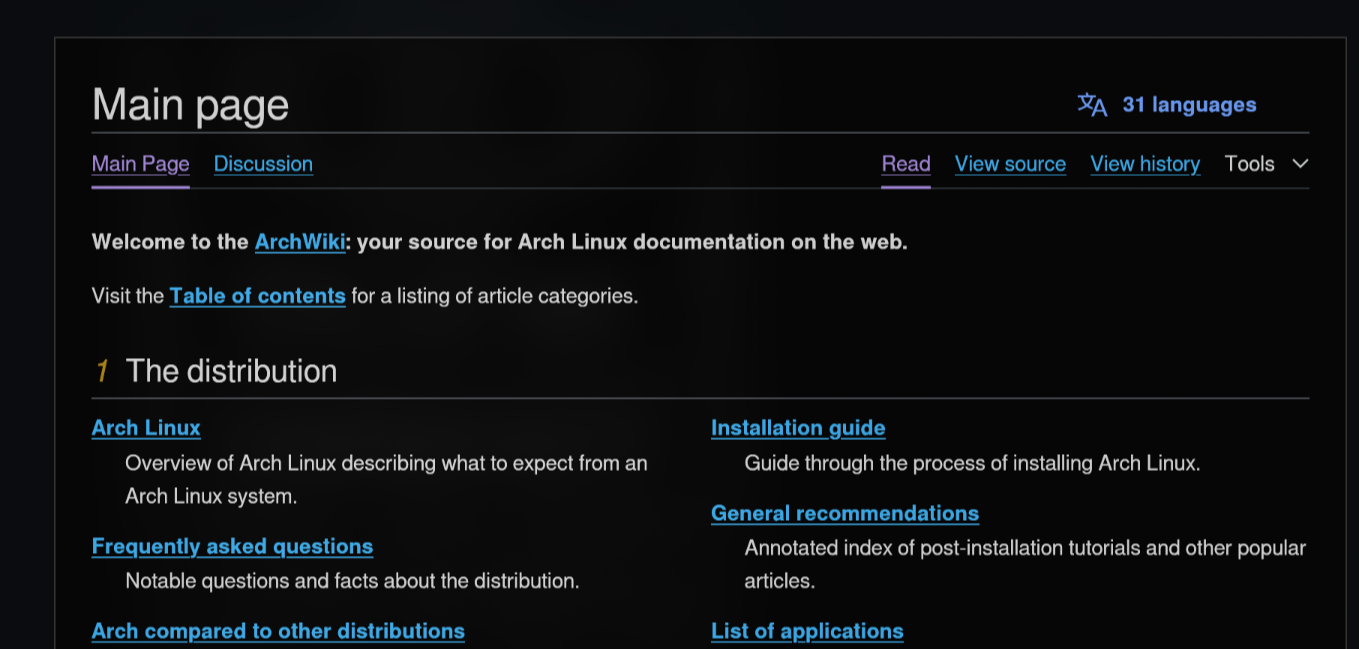The image size is (1359, 649).
Task: Open the Arch Linux overview link
Action: 146,428
